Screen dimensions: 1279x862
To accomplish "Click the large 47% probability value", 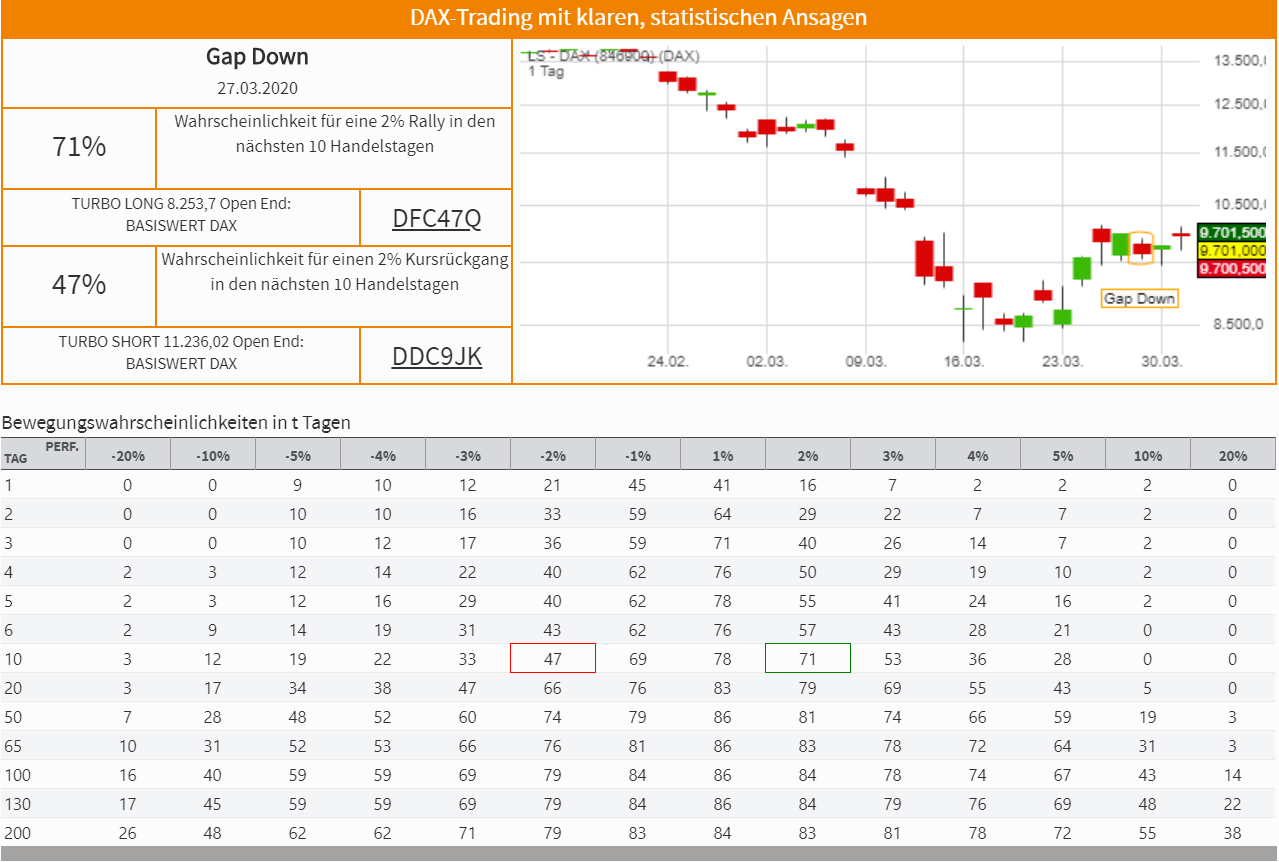I will coord(79,285).
